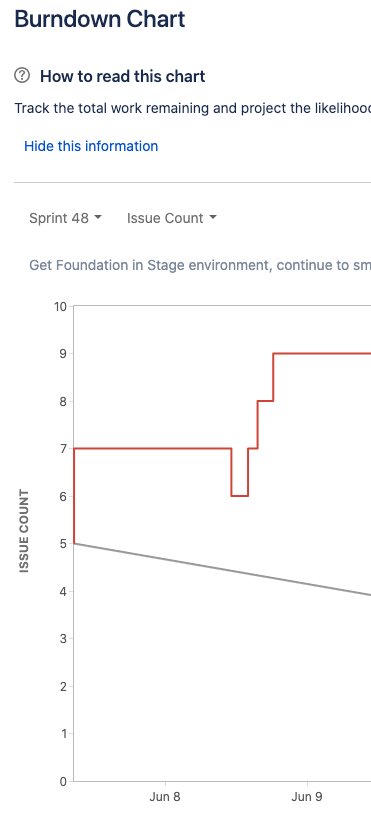Click the Jun 8 x-axis label

[165, 796]
